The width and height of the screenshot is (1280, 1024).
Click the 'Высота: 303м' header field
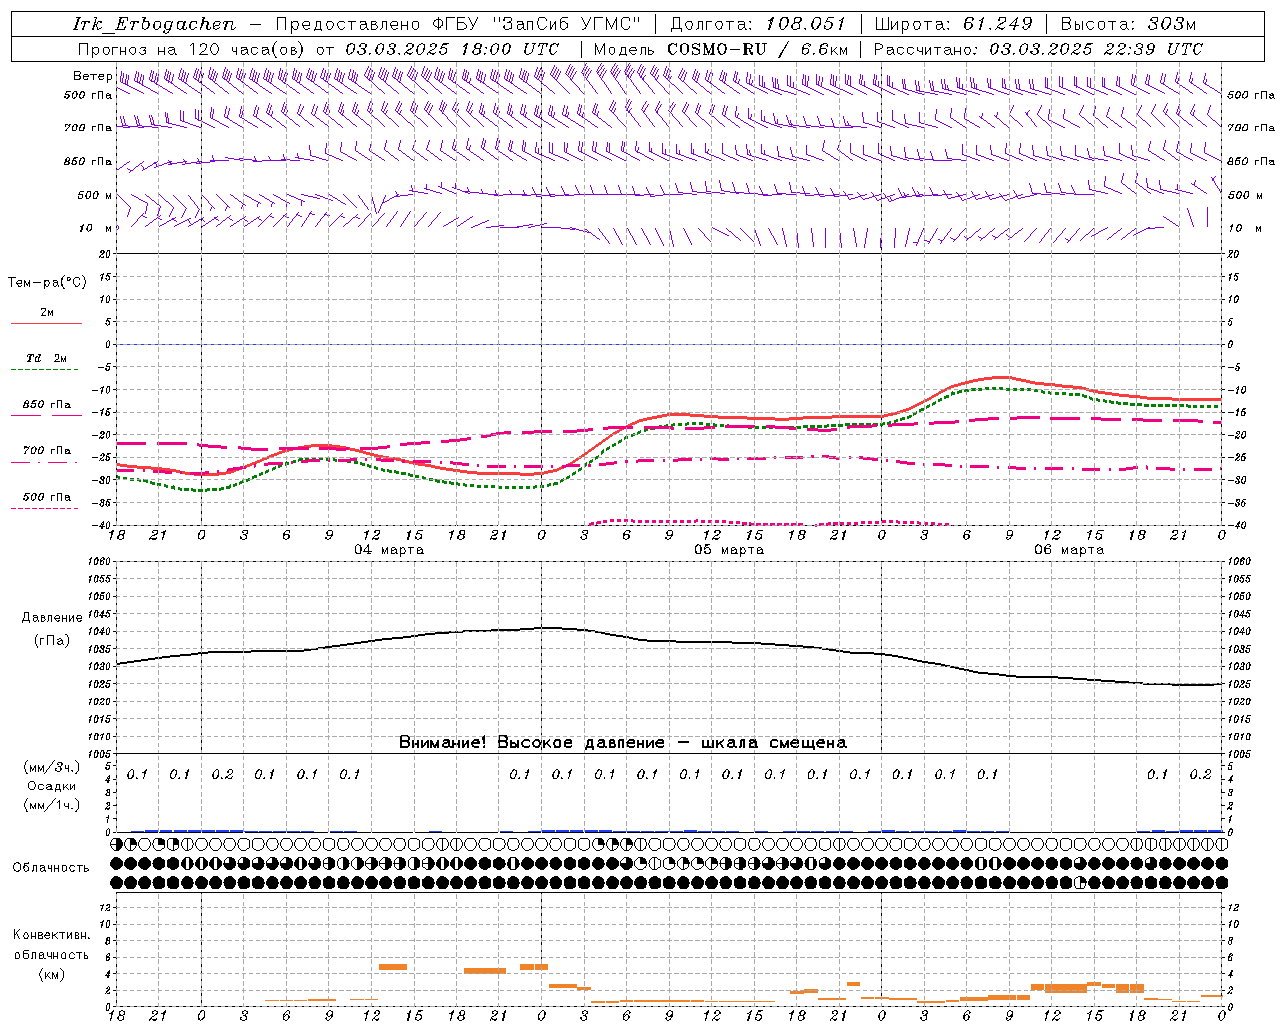tap(1128, 24)
